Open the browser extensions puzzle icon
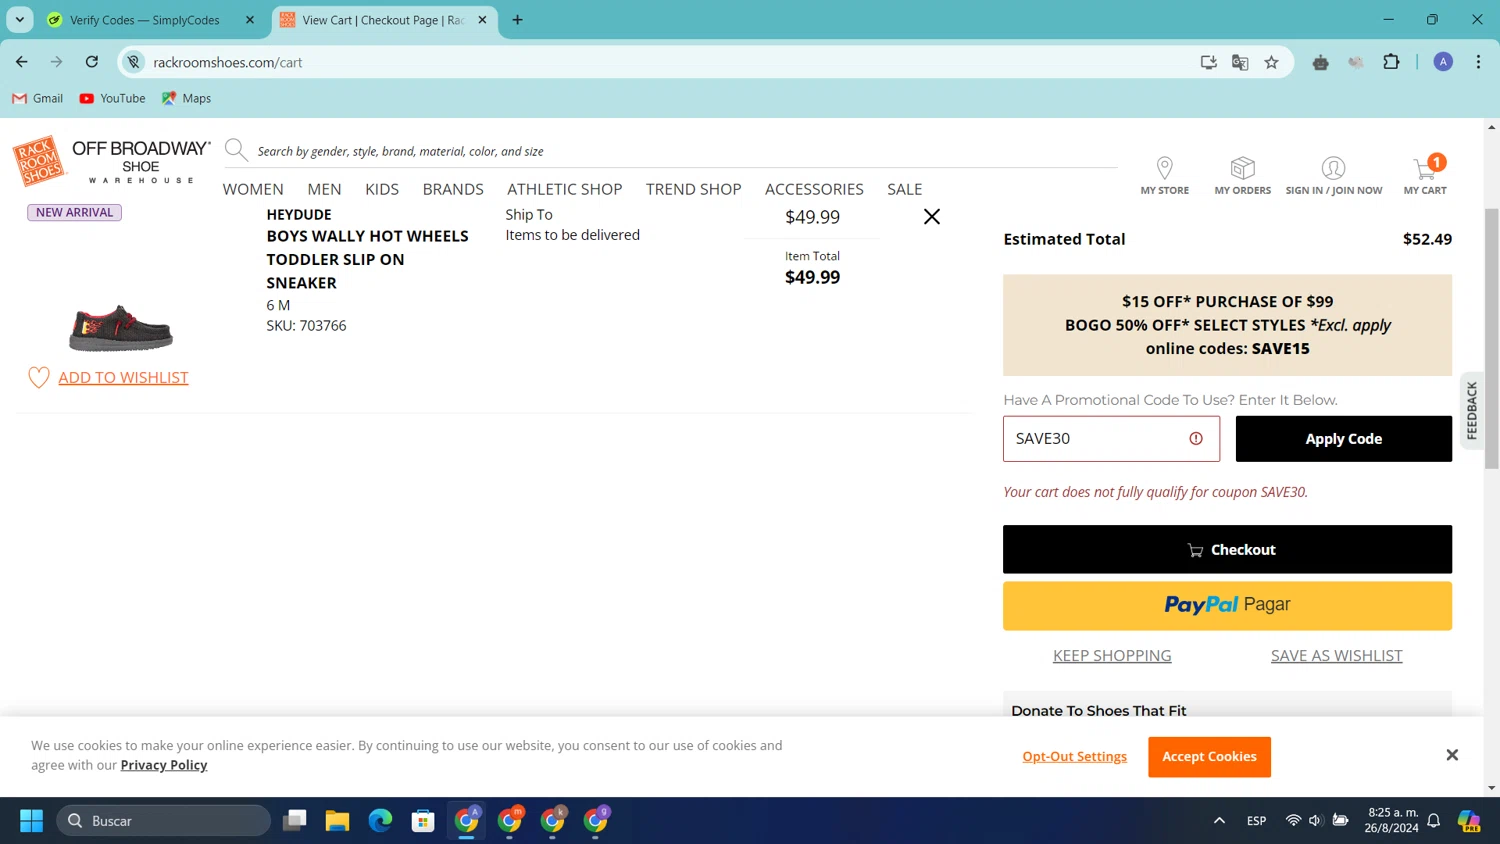Screen dimensions: 1500x844 click(x=1391, y=62)
